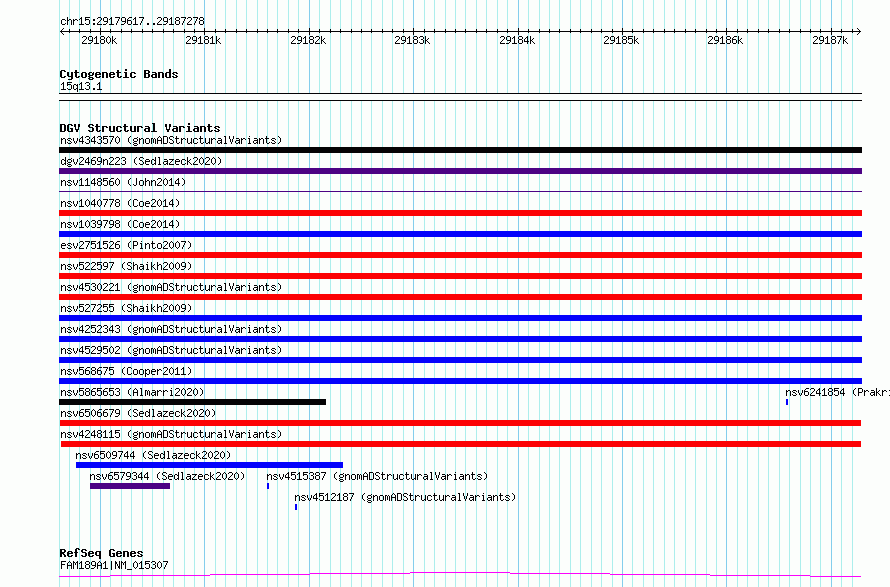
Task: Click the nsv4343570 black variant bar
Action: pyautogui.click(x=460, y=150)
